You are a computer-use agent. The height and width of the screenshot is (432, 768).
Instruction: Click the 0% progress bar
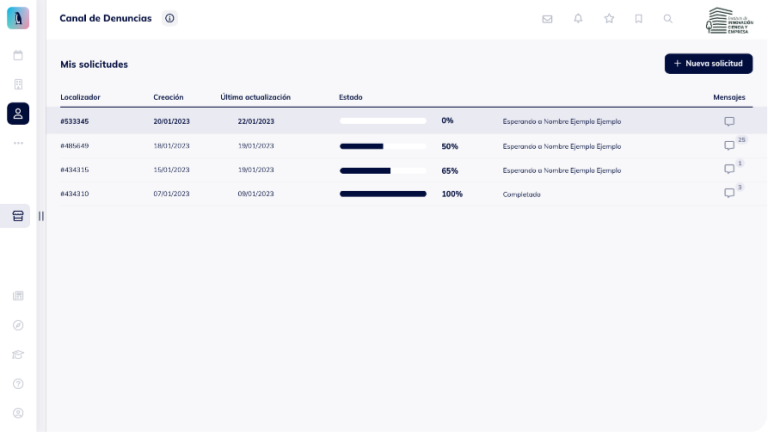(x=383, y=121)
